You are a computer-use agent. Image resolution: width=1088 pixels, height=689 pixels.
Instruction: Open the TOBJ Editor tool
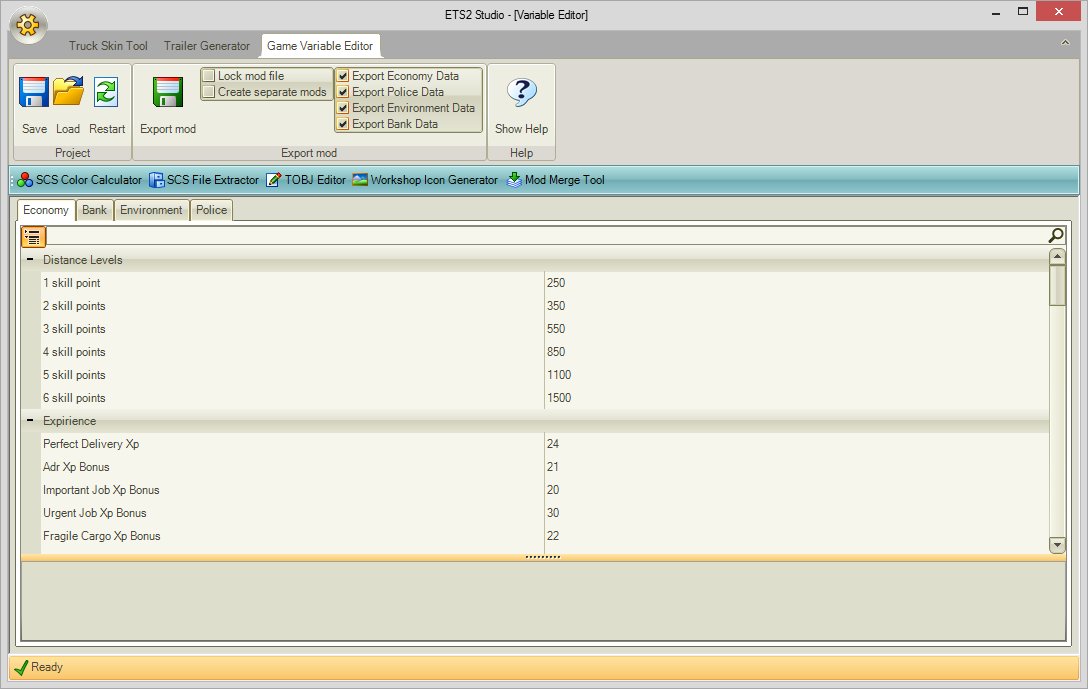306,180
